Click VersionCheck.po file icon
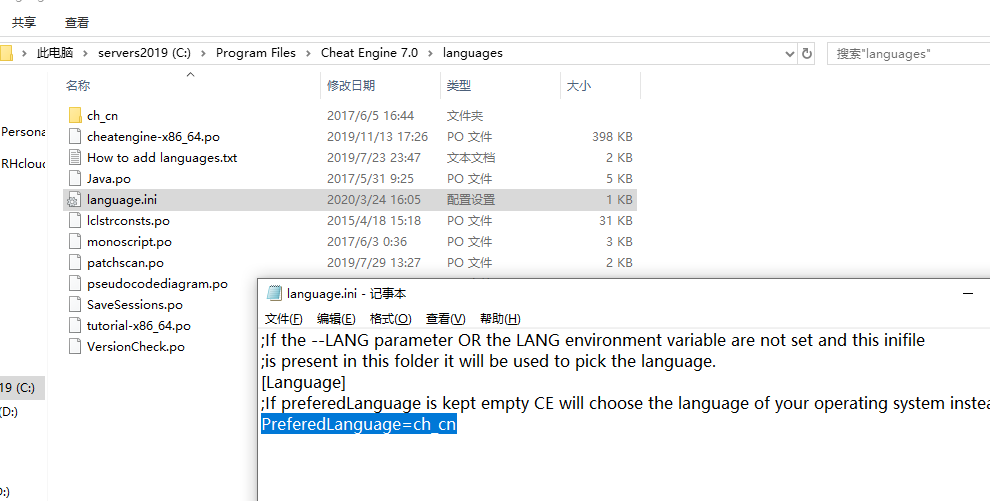 click(x=75, y=346)
